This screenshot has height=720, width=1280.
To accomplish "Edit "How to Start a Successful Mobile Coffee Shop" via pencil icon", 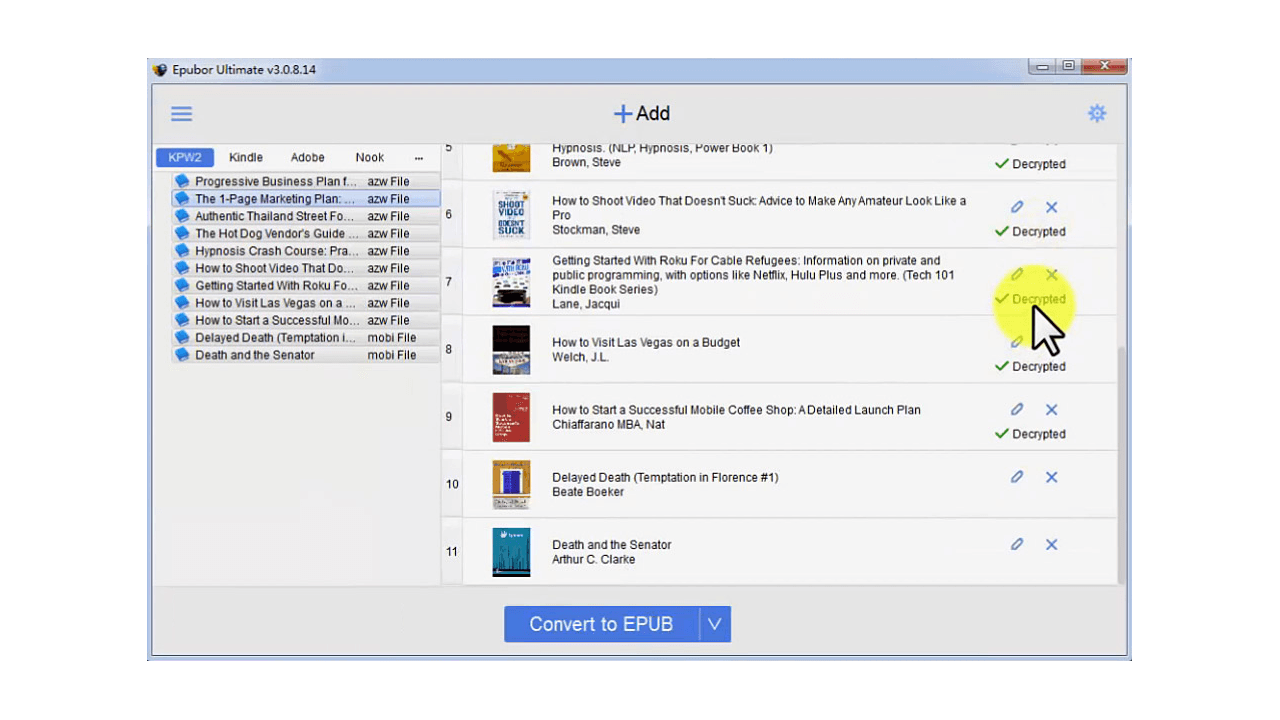I will pyautogui.click(x=1017, y=409).
